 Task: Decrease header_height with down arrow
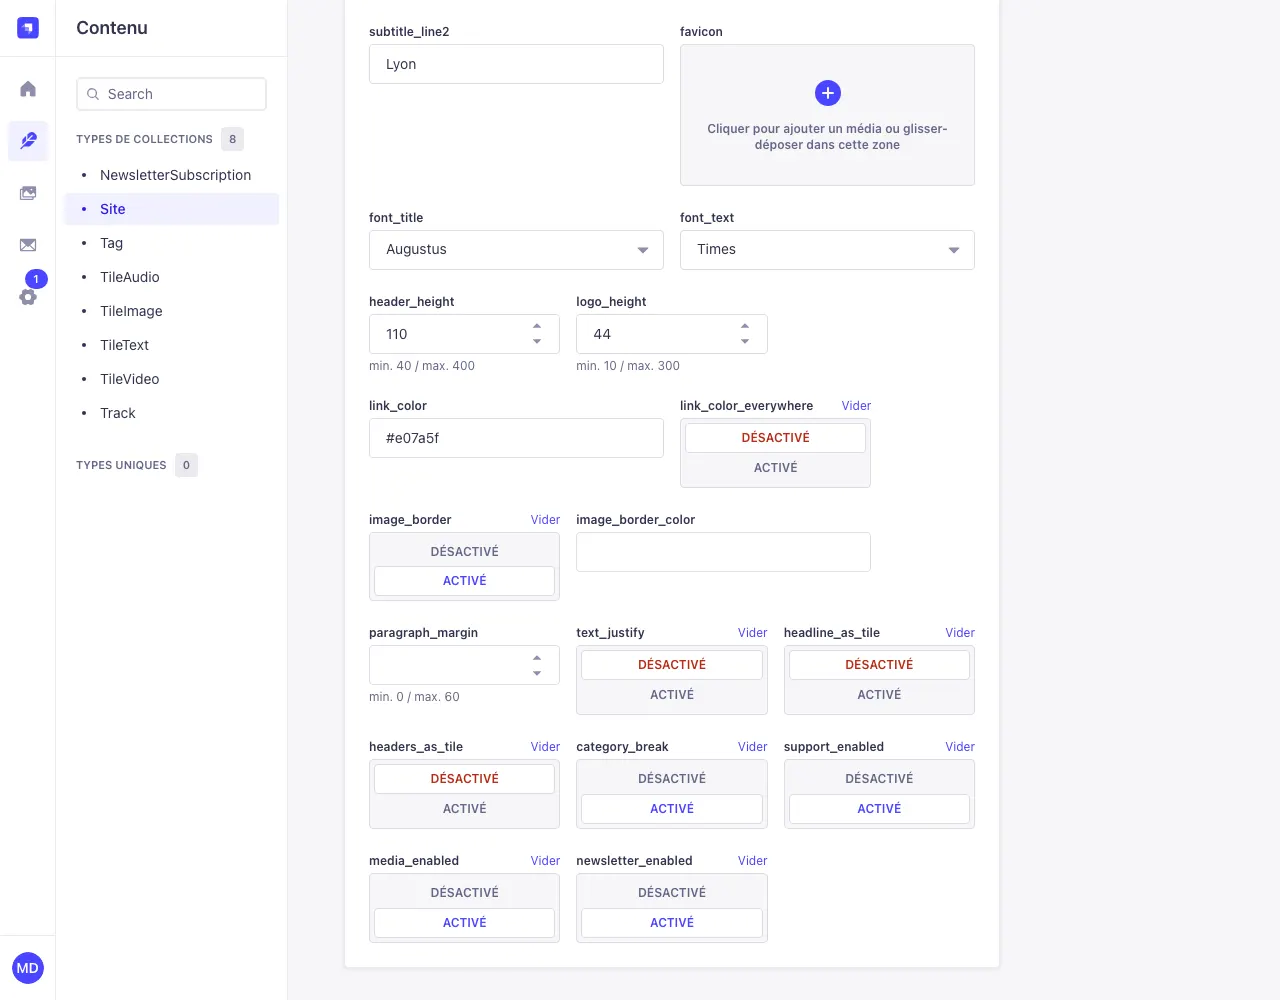coord(537,342)
